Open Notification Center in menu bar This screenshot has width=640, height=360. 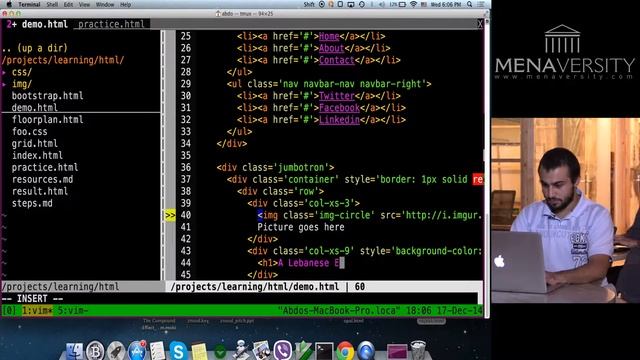481,4
